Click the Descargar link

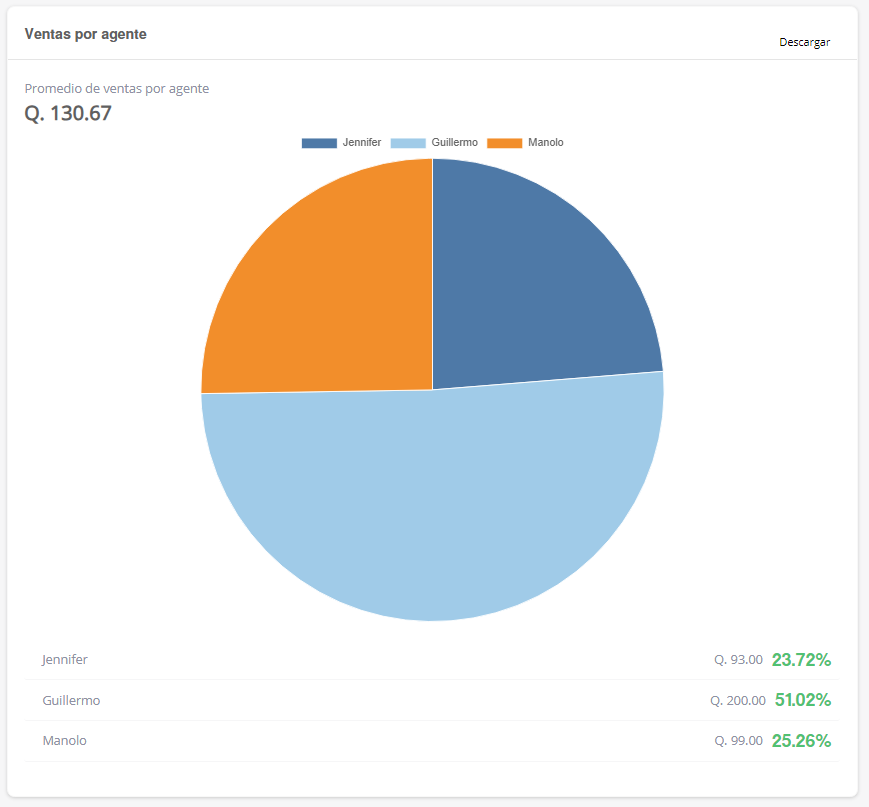(804, 42)
